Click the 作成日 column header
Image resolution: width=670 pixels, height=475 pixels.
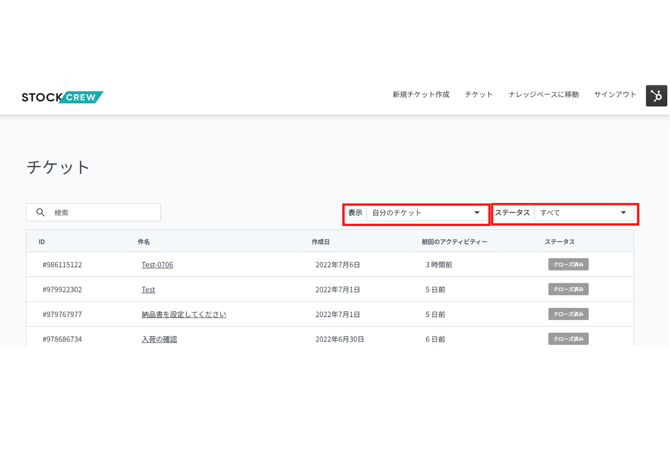320,242
